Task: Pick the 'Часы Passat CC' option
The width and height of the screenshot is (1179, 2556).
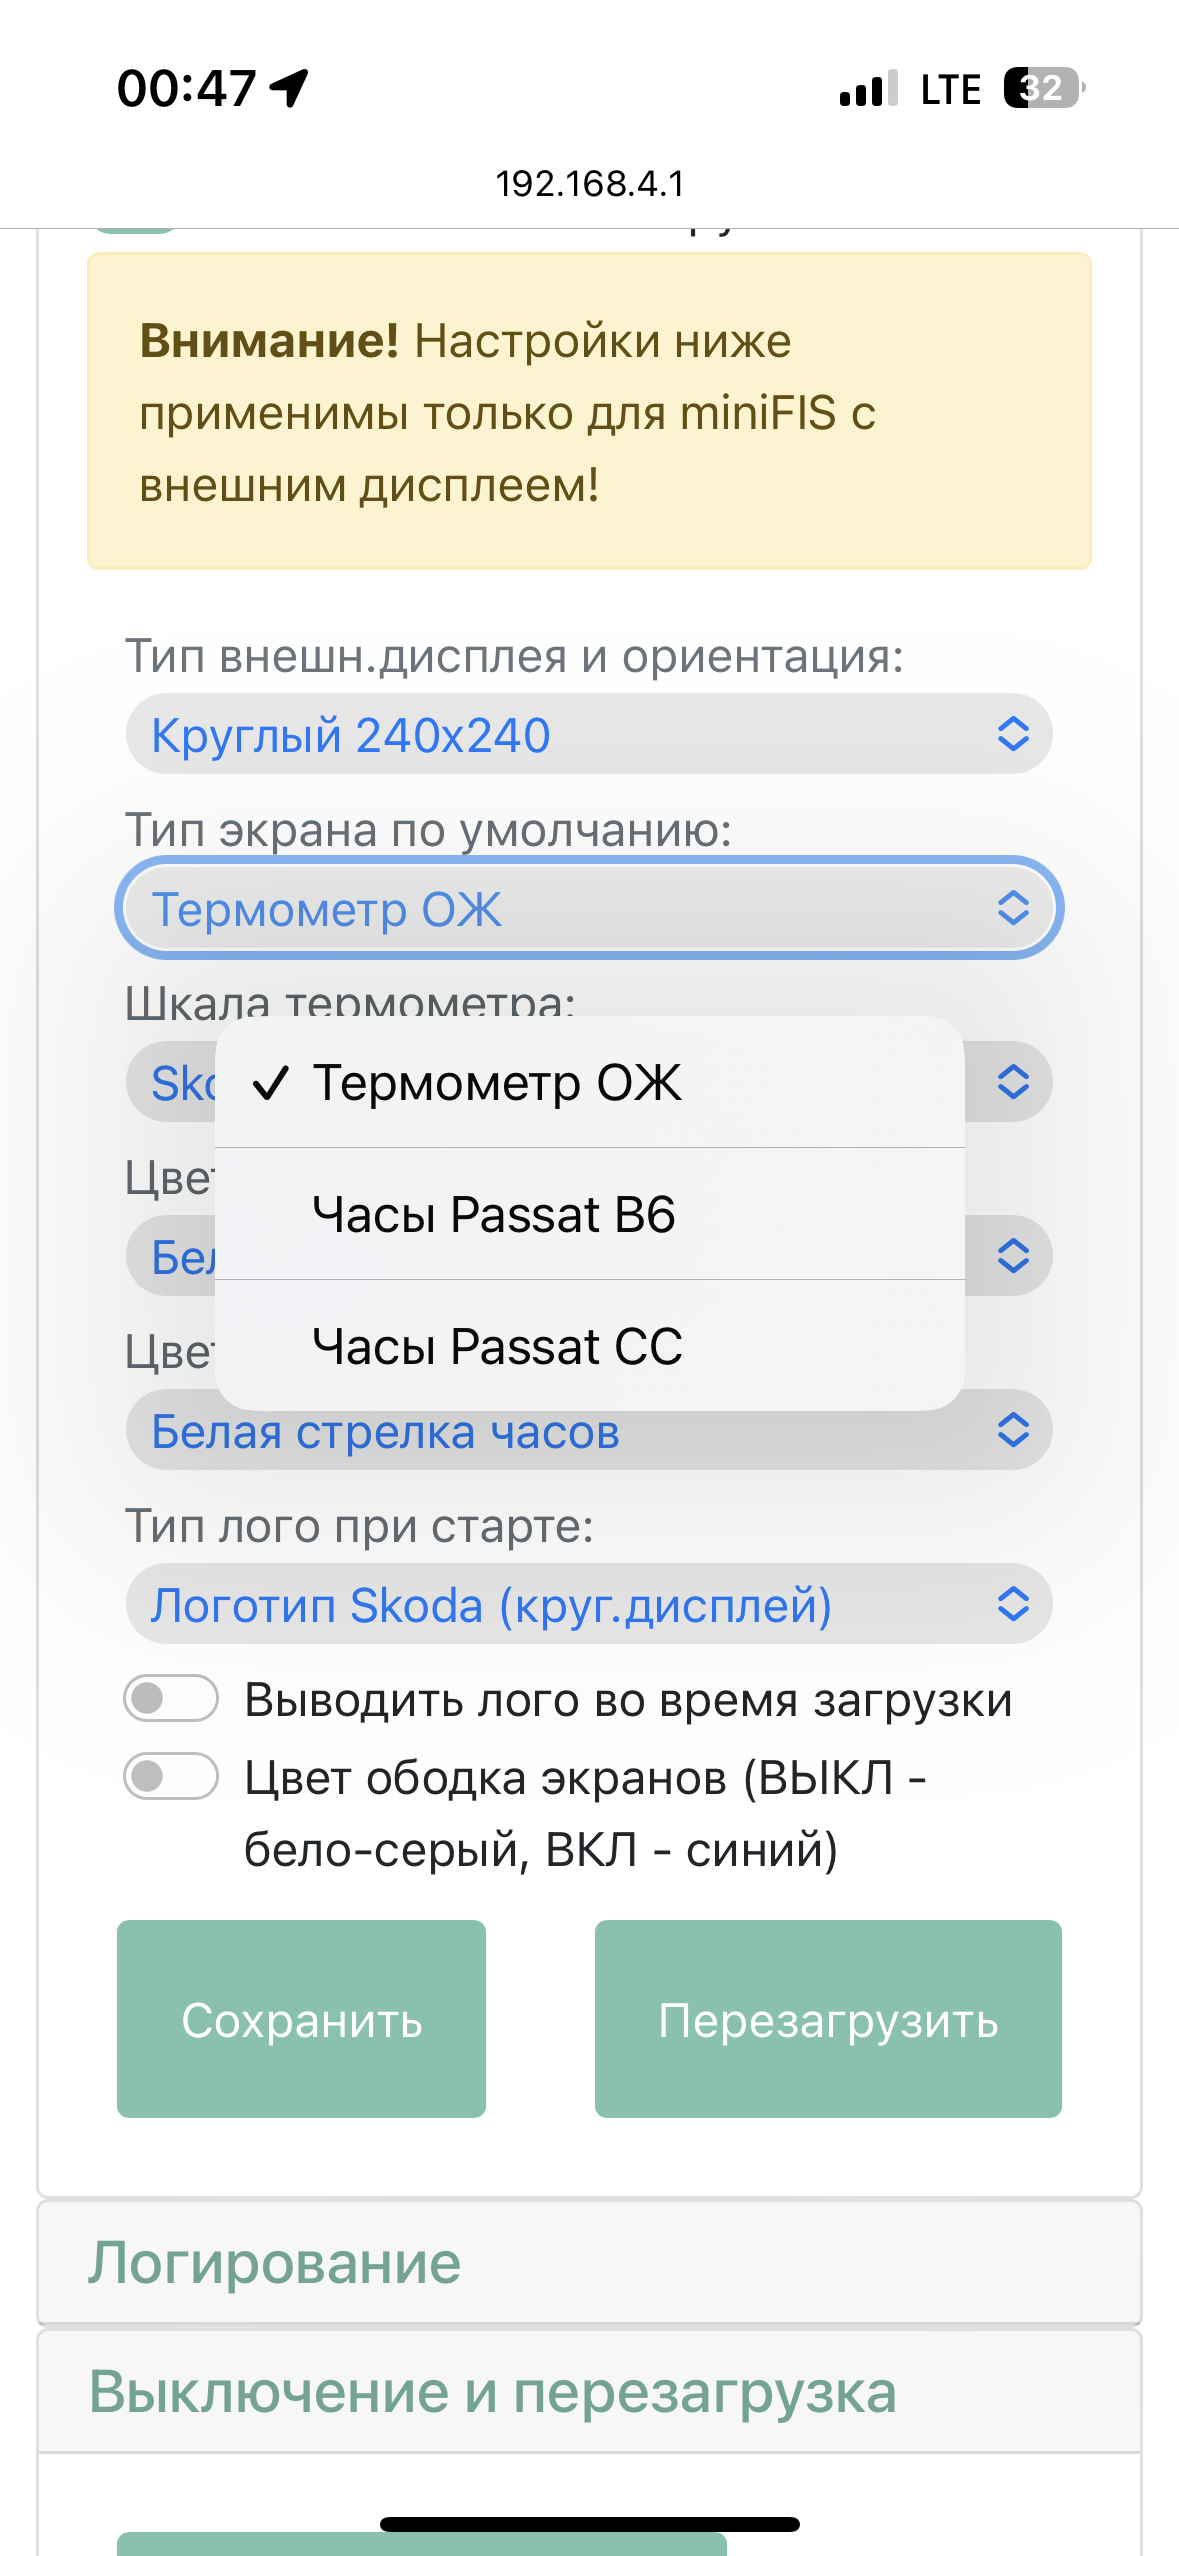Action: coord(589,1346)
